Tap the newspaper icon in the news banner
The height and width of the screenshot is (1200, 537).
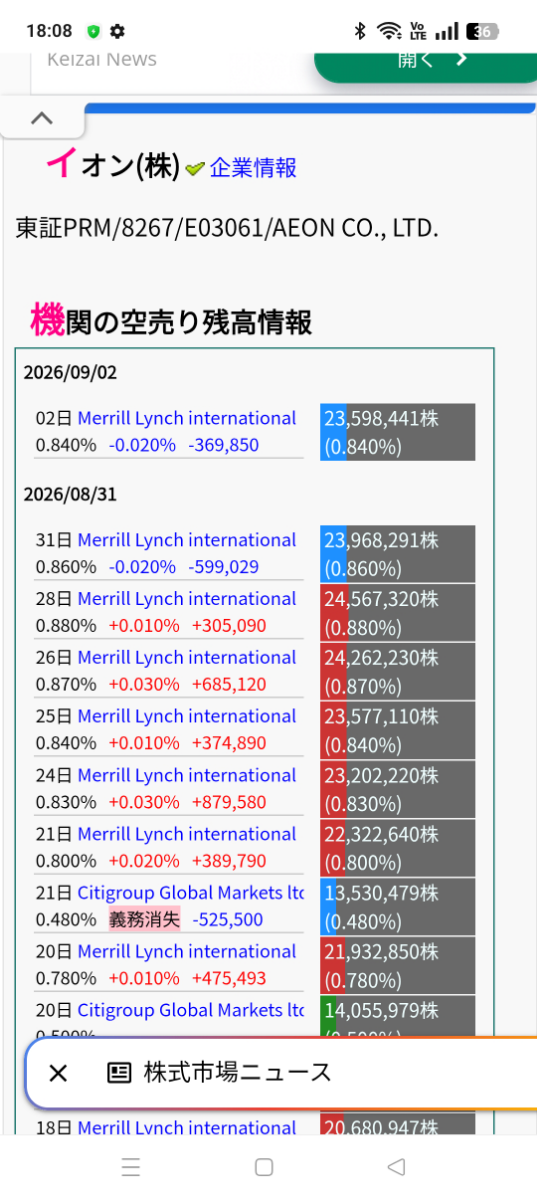pos(119,1073)
